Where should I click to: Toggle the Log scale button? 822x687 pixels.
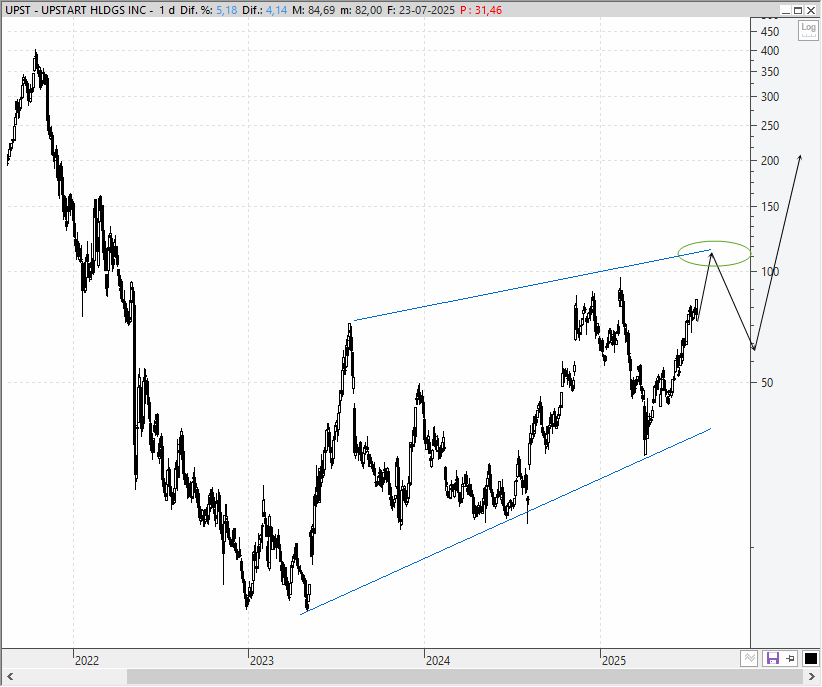(808, 30)
